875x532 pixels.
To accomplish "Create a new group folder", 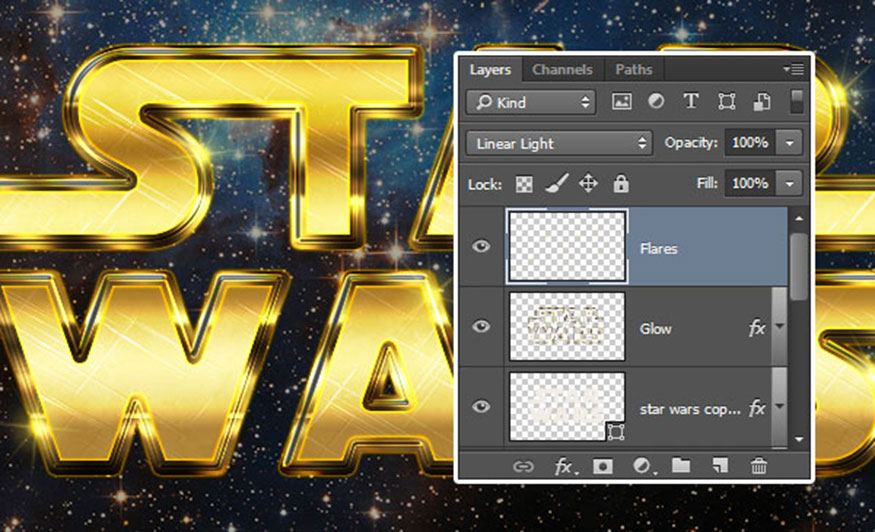I will click(681, 465).
